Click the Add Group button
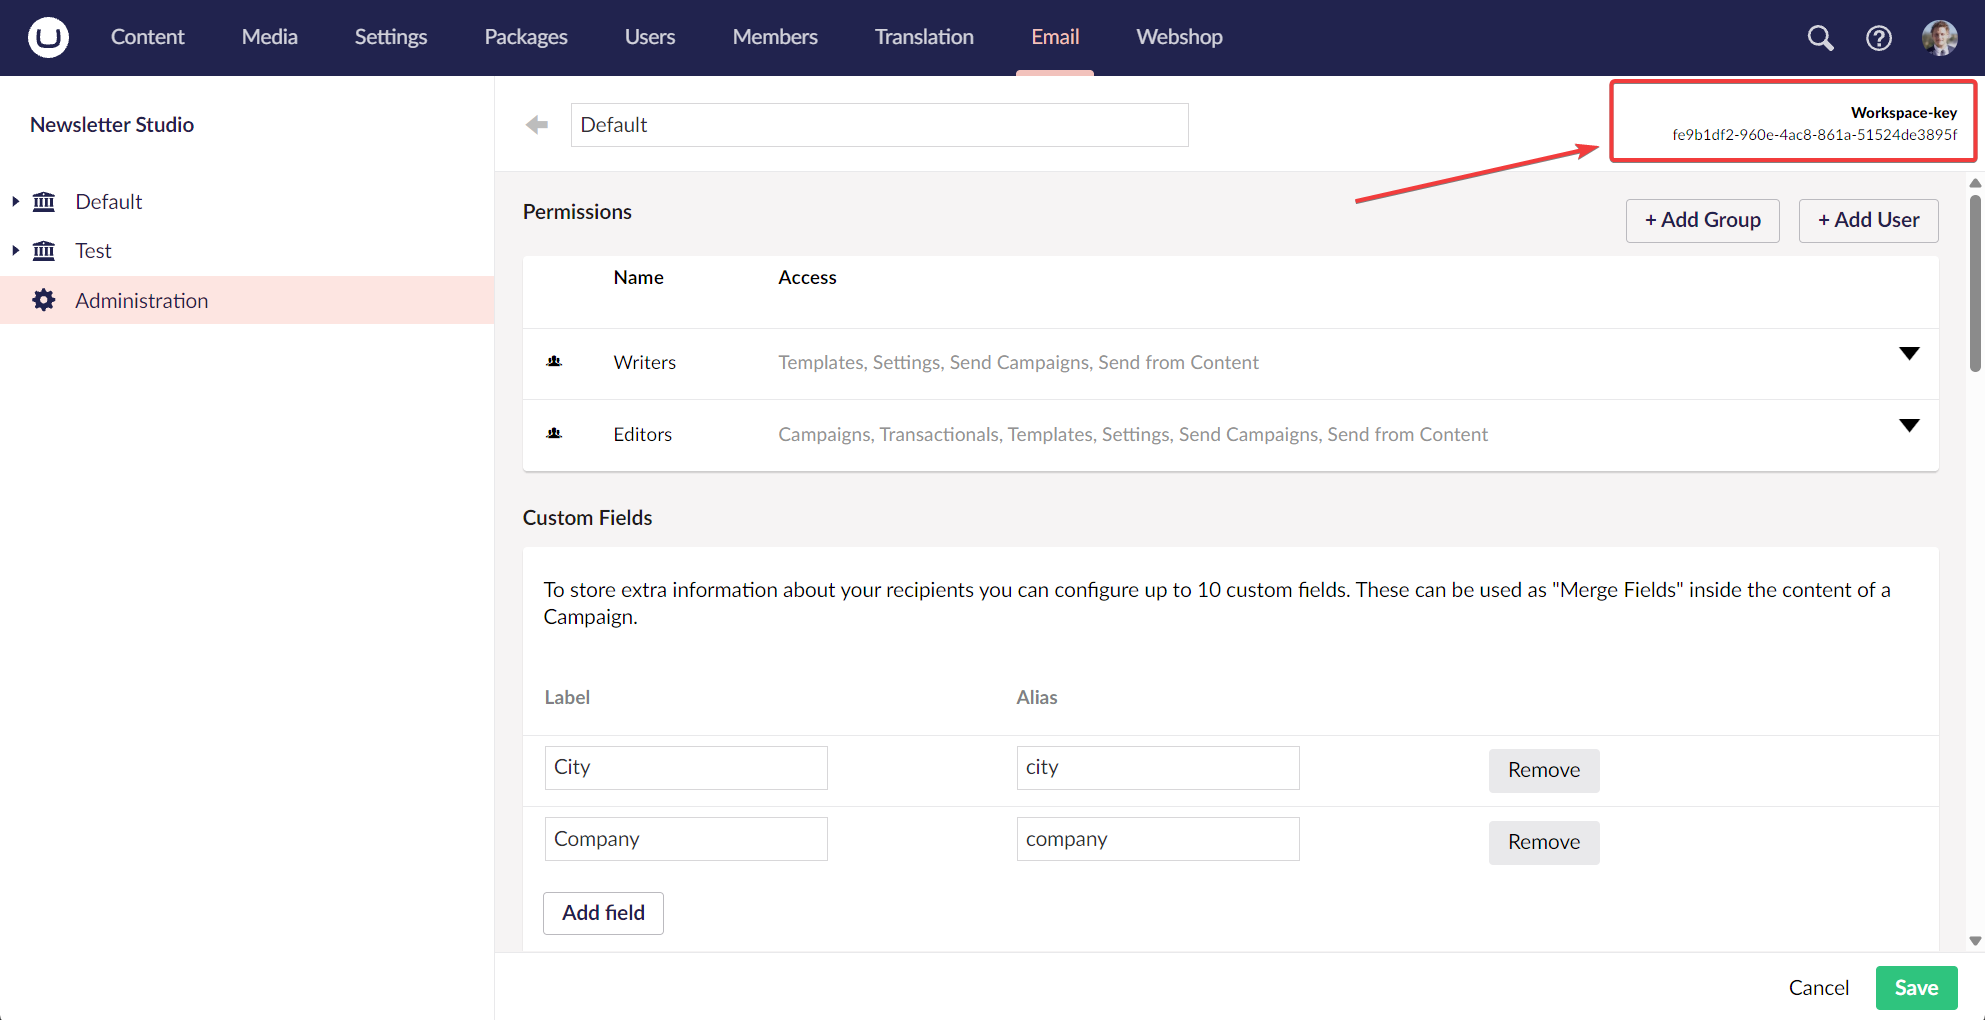 pyautogui.click(x=1702, y=220)
